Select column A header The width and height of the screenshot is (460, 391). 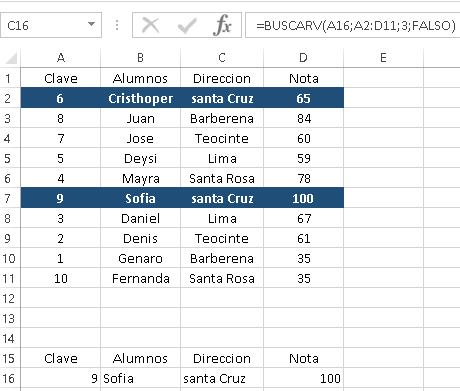click(x=61, y=58)
